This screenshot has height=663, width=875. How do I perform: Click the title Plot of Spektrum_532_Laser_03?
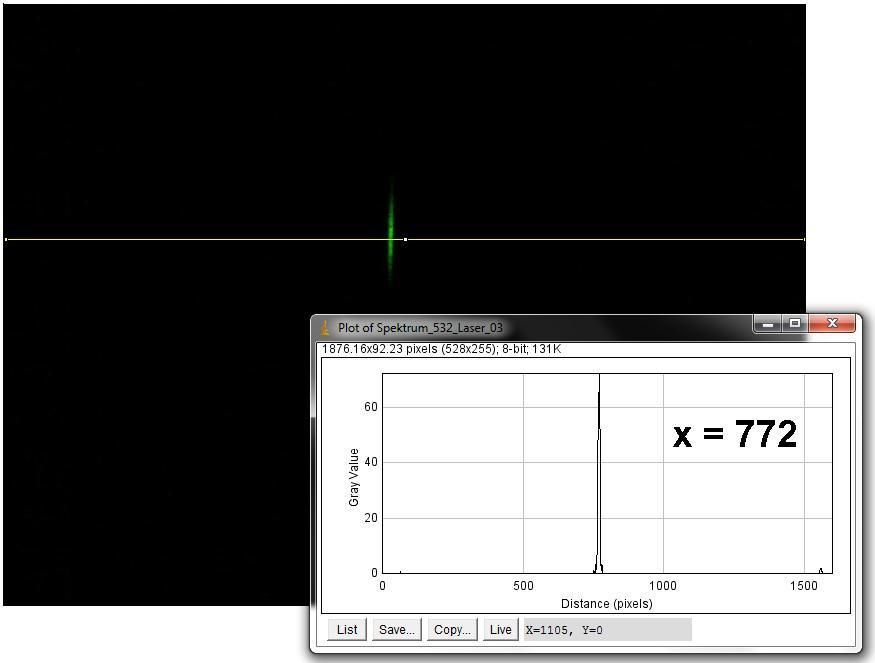pos(420,327)
